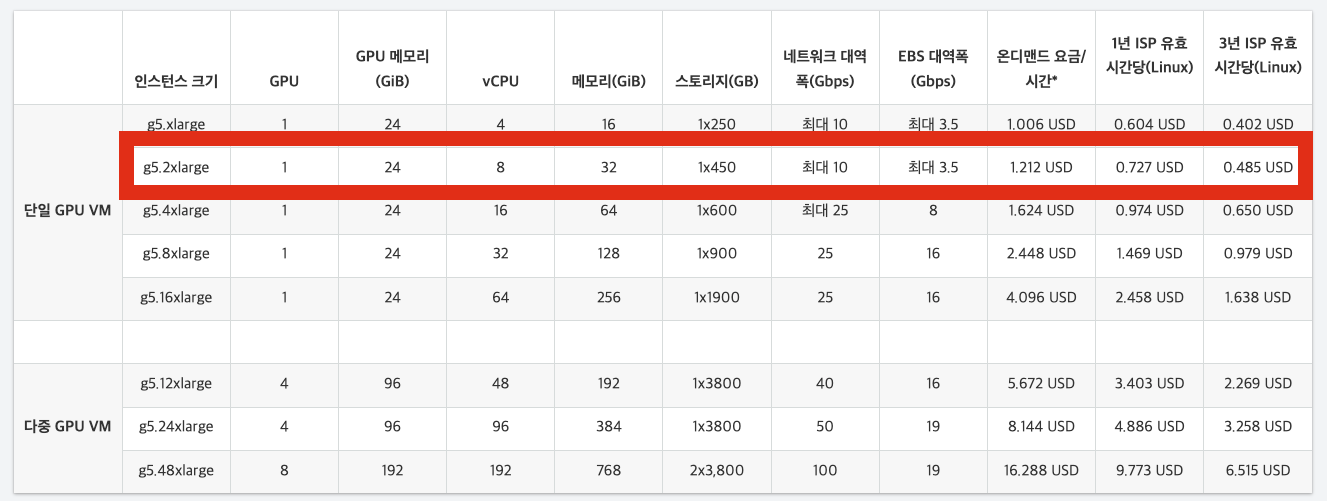Click the 4.096 USD on-demand price
The image size is (1327, 501).
point(1041,297)
